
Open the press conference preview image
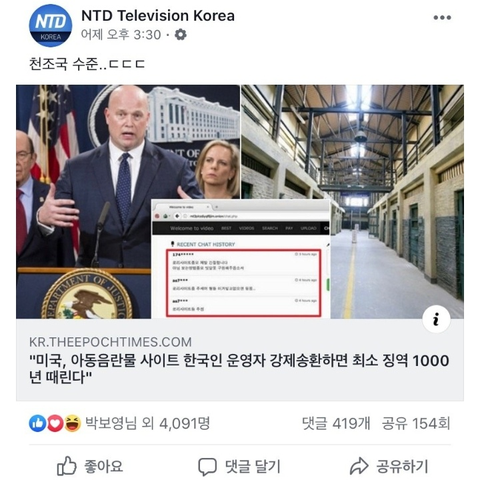pos(128,202)
